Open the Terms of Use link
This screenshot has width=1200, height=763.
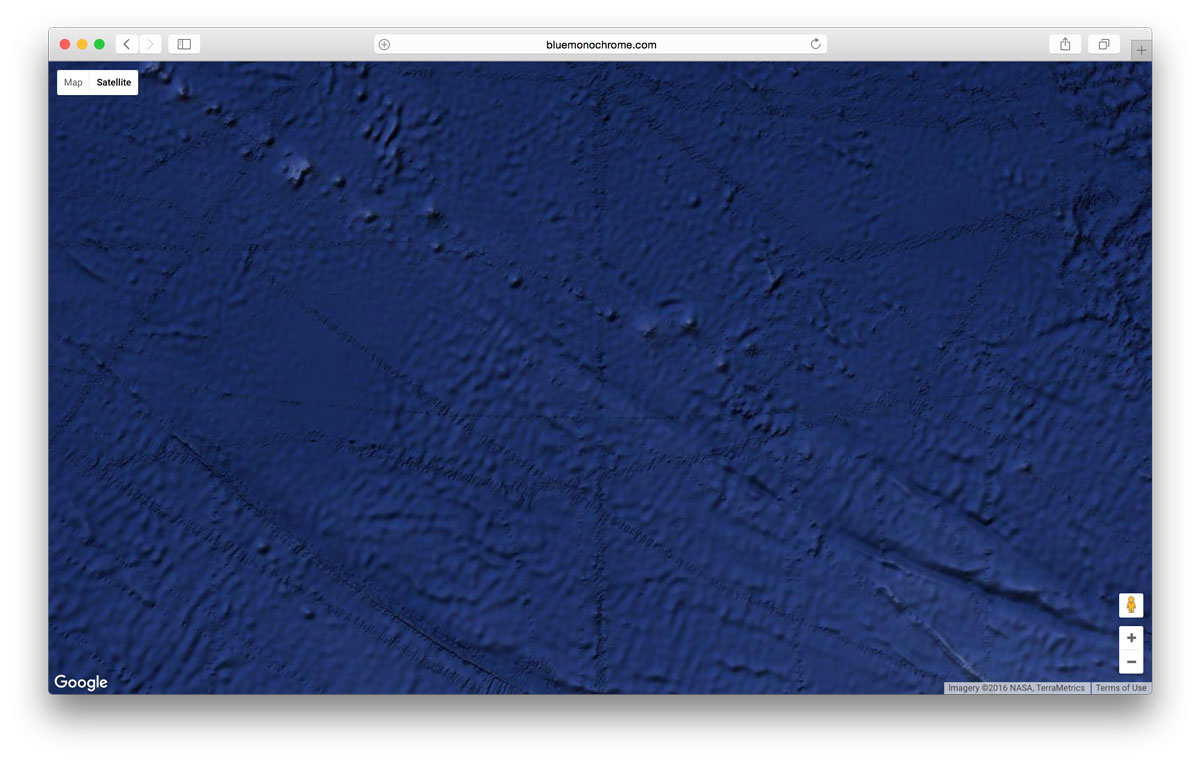[1120, 688]
